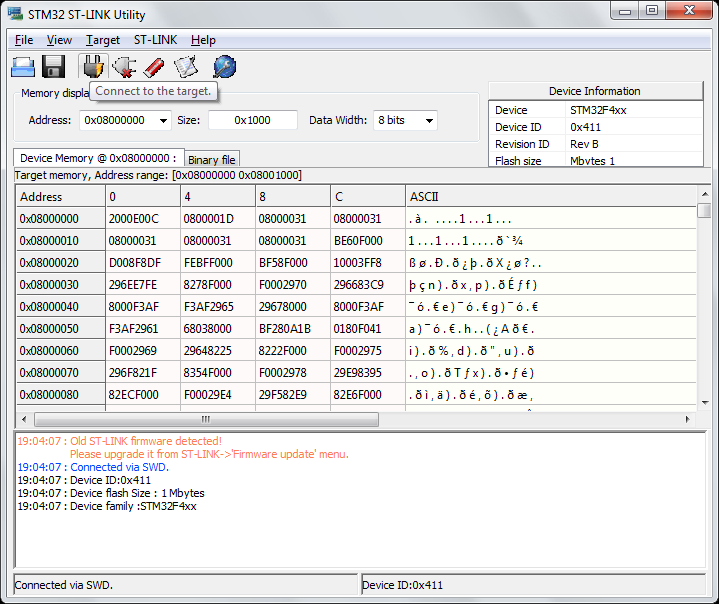Click Revision ID value Rev B
719x604 pixels.
(584, 144)
